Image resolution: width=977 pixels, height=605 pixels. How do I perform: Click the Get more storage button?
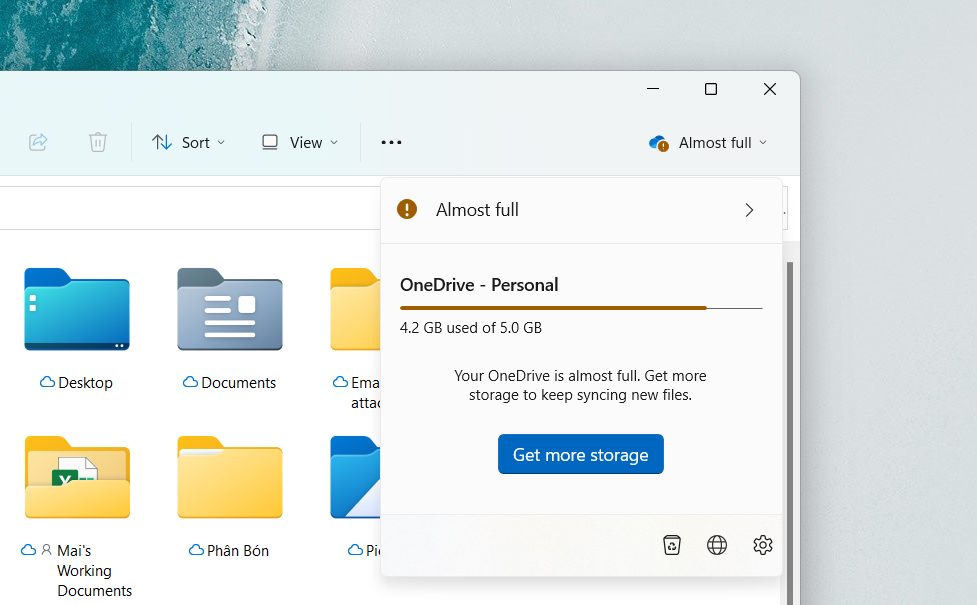pyautogui.click(x=580, y=454)
